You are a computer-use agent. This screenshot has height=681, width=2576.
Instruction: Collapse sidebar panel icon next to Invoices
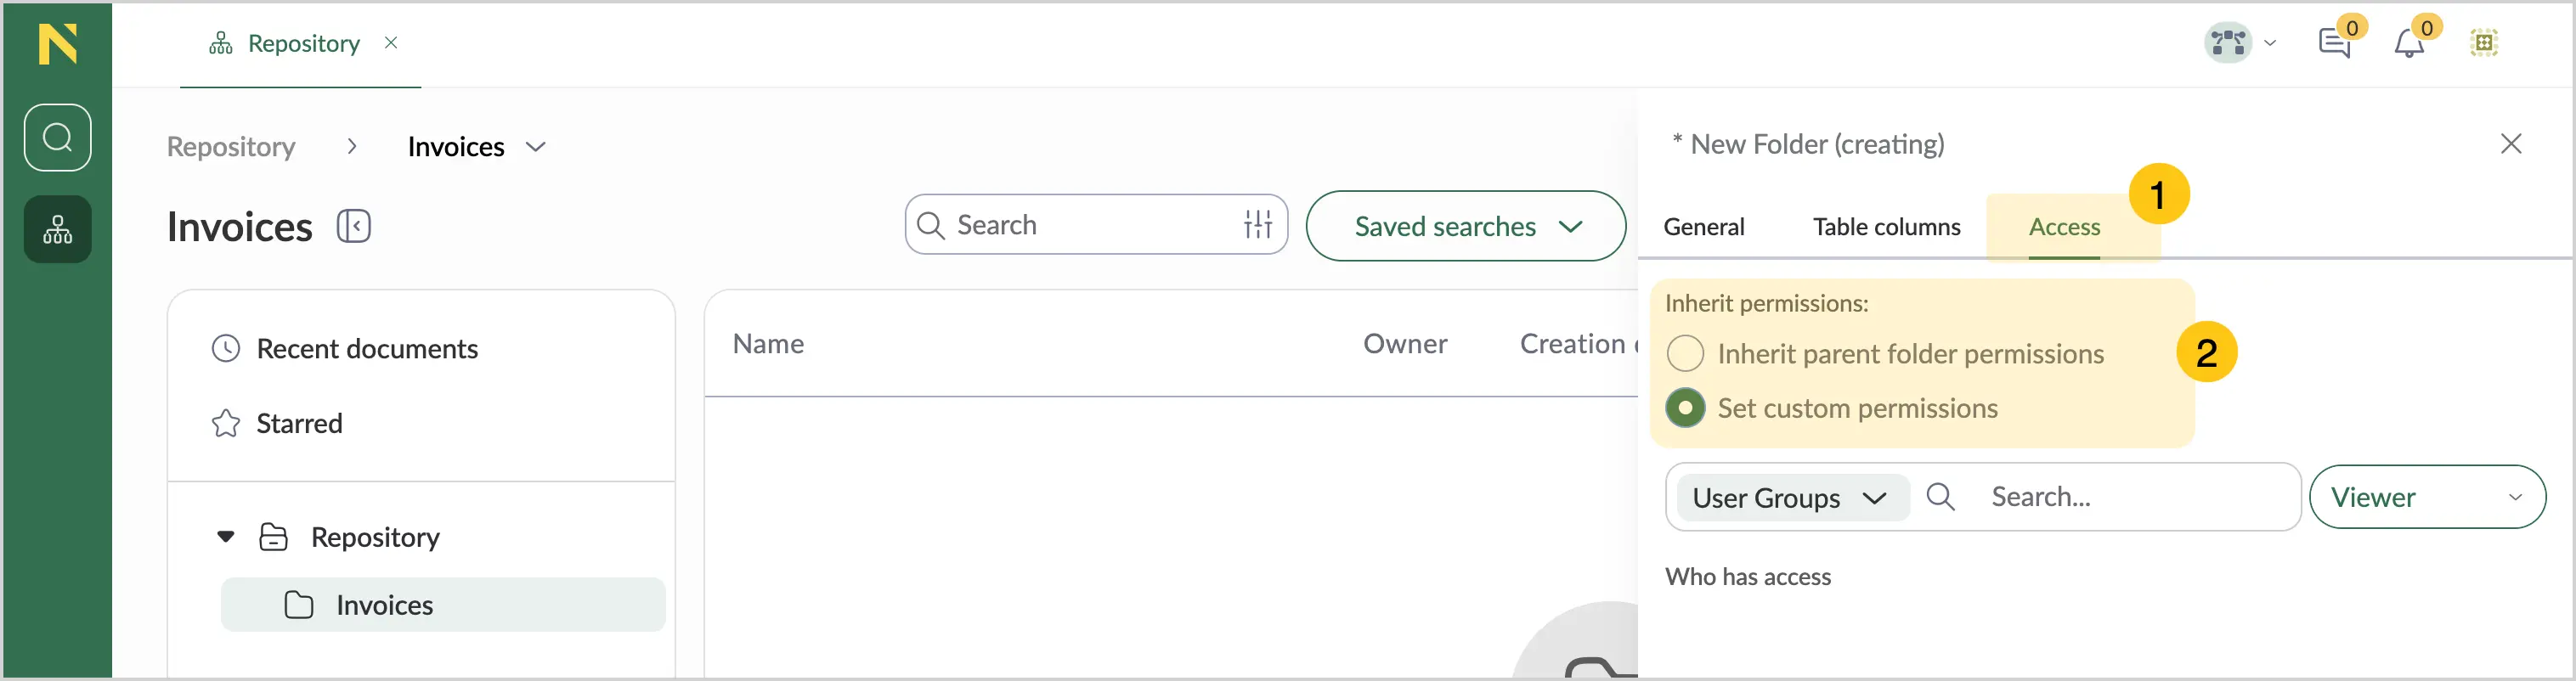click(354, 226)
